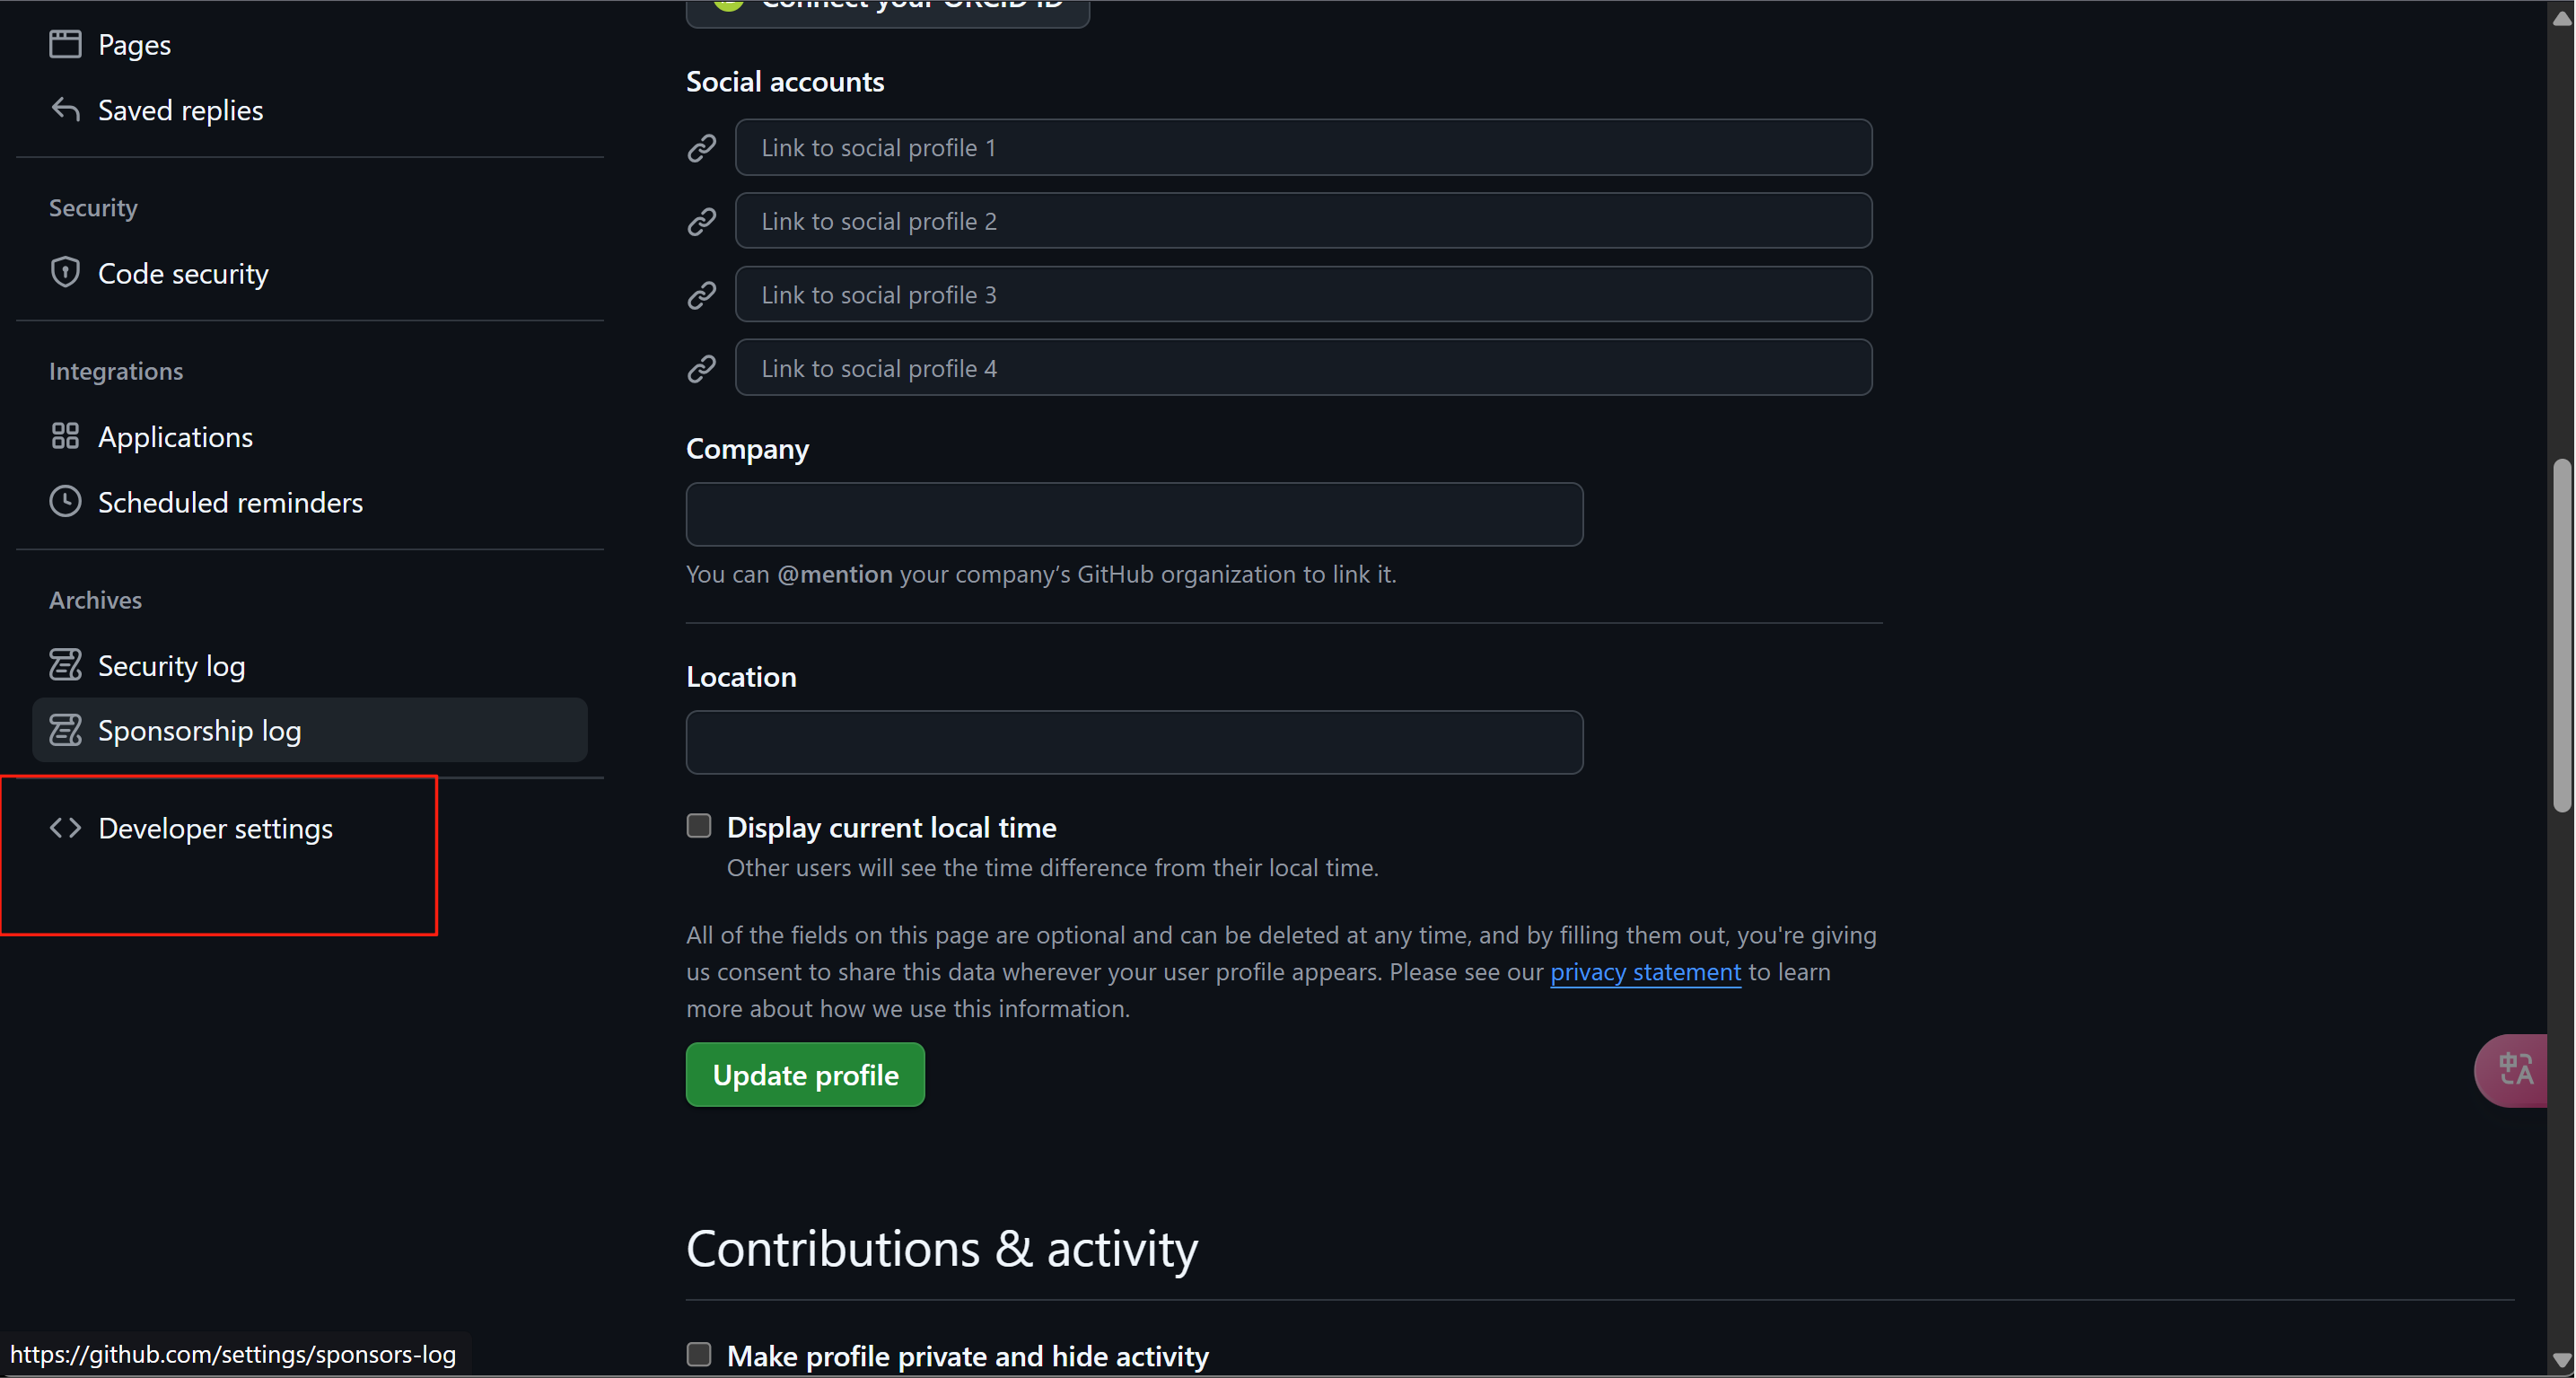Open the privacy statement link
The image size is (2576, 1378).
[1643, 971]
